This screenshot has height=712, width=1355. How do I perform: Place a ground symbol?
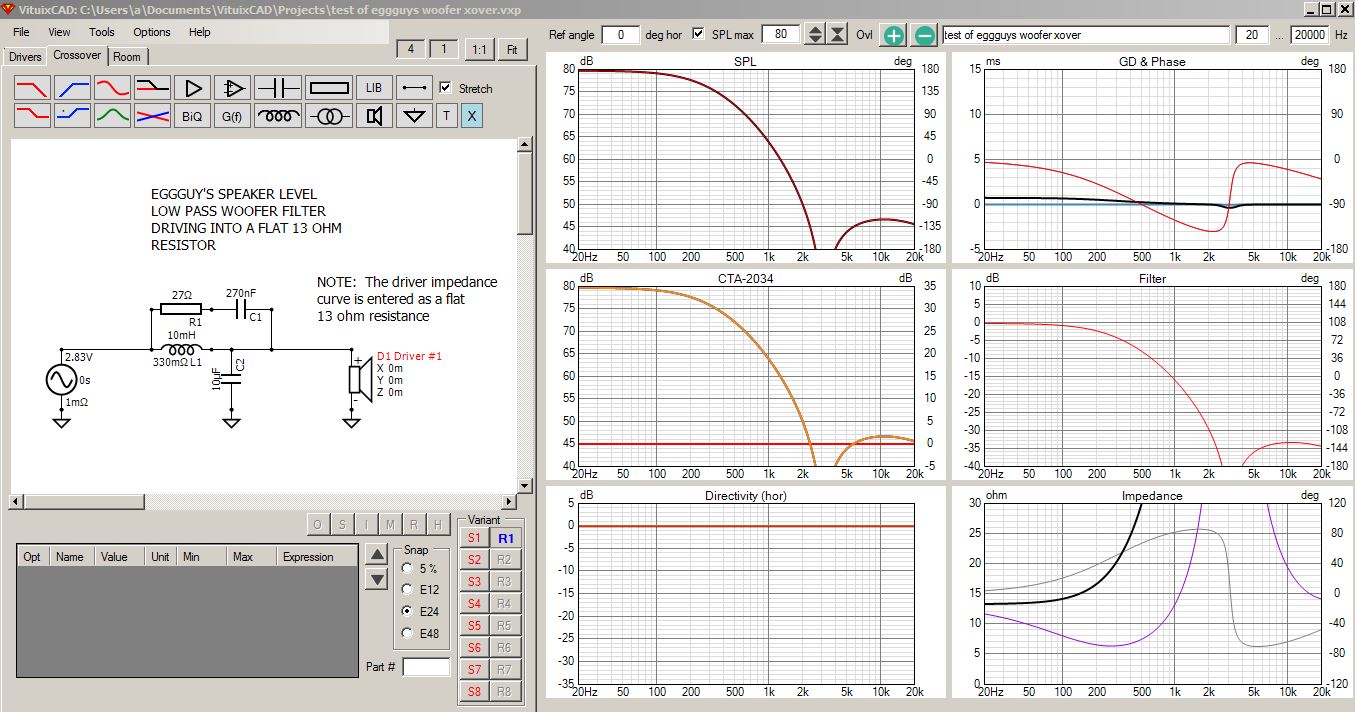tap(414, 116)
